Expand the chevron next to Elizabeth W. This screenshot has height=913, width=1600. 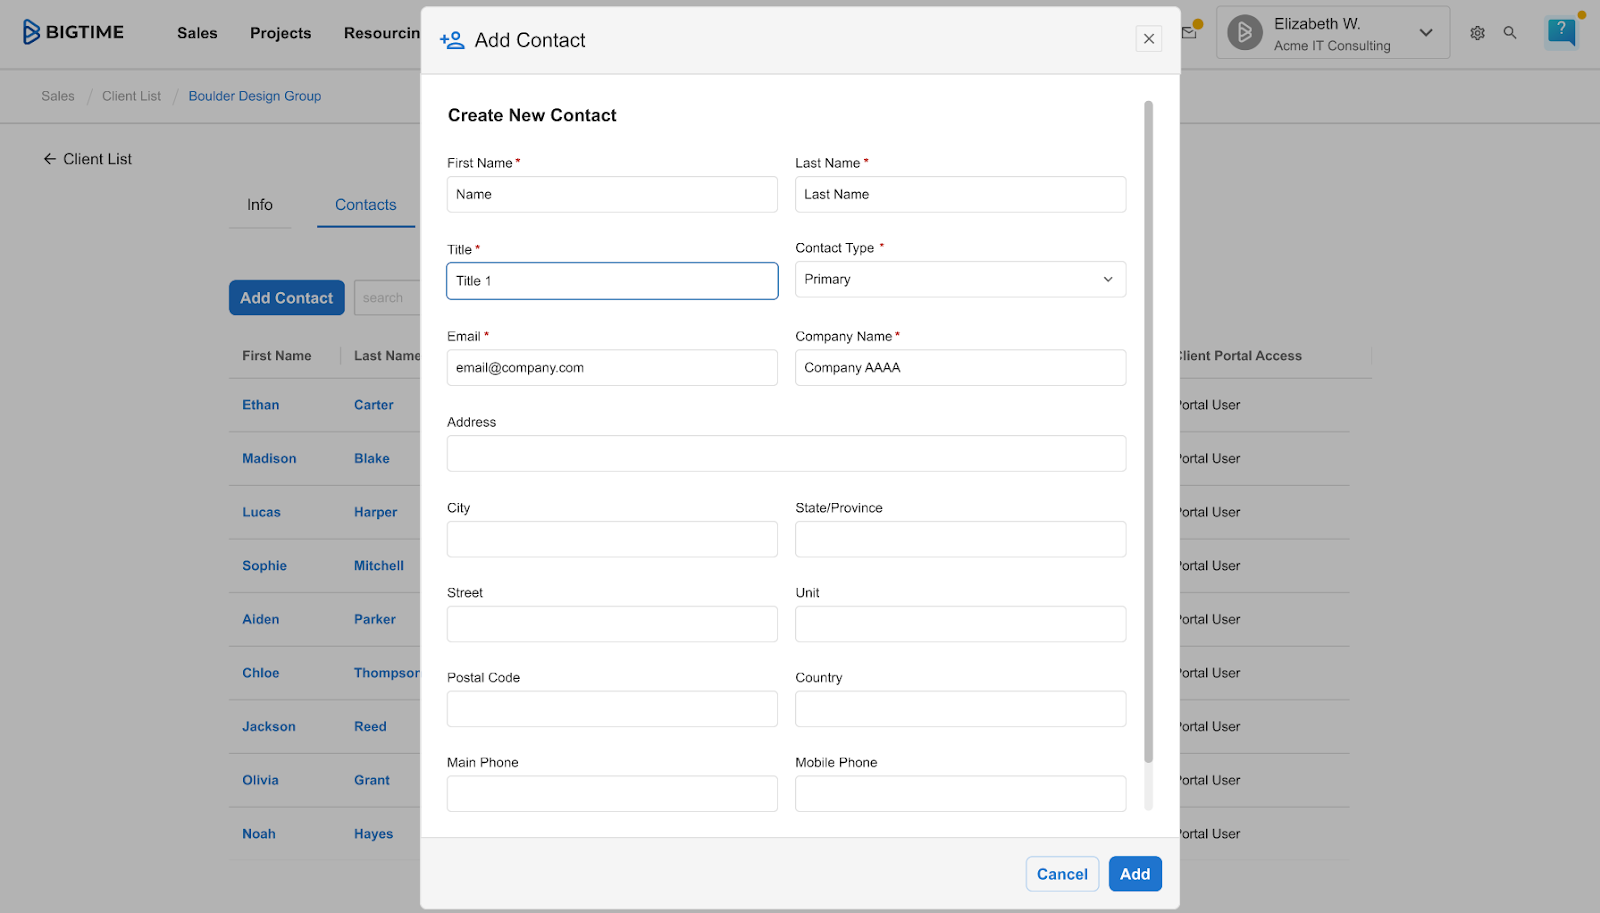tap(1425, 31)
